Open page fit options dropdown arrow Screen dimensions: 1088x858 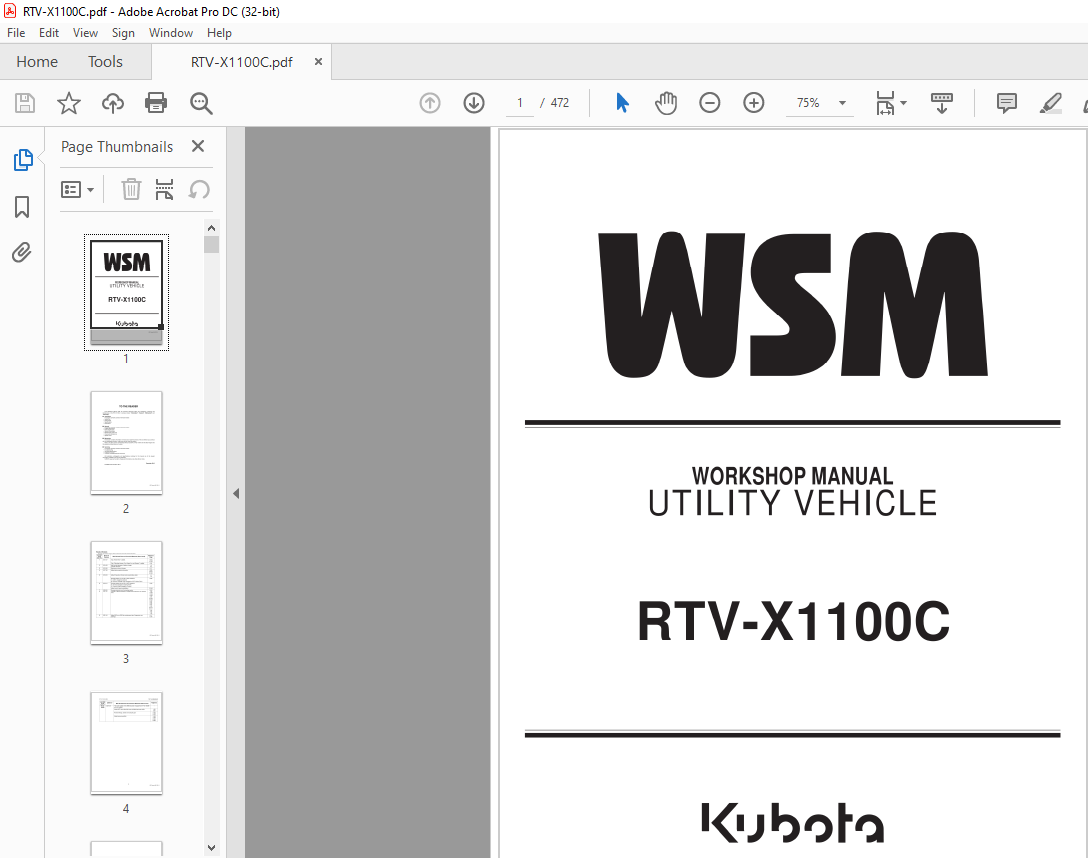tap(903, 103)
